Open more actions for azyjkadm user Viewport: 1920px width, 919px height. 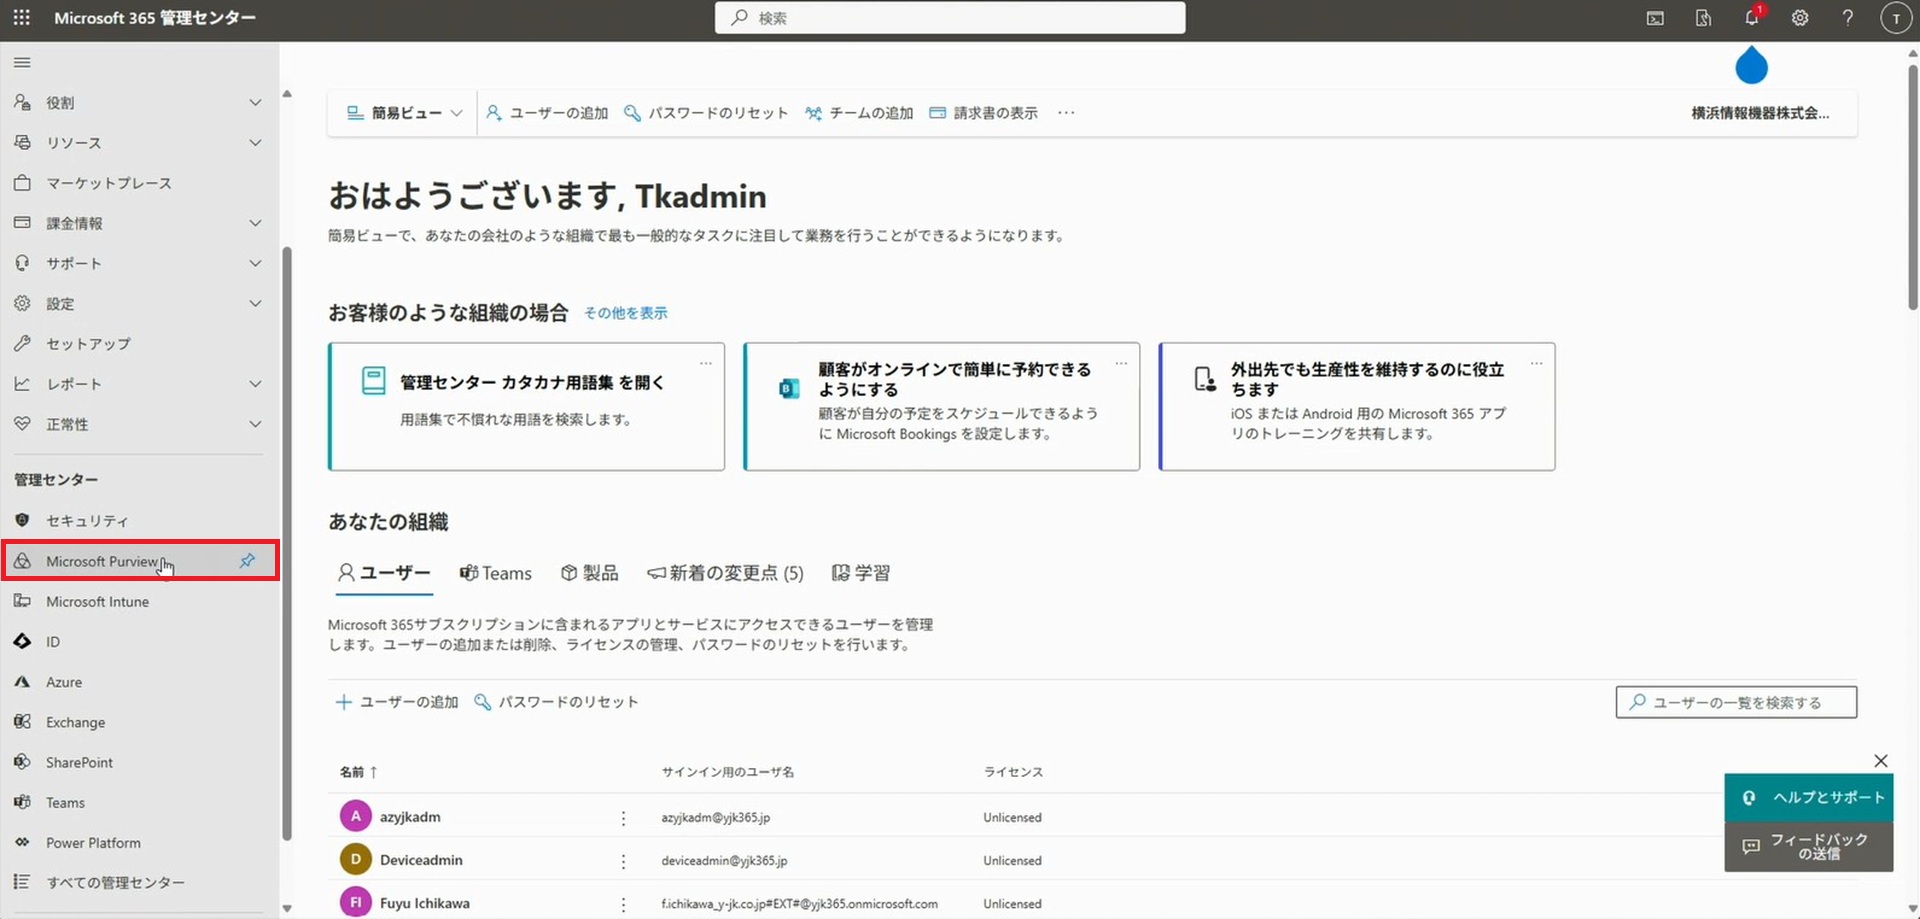coord(623,818)
